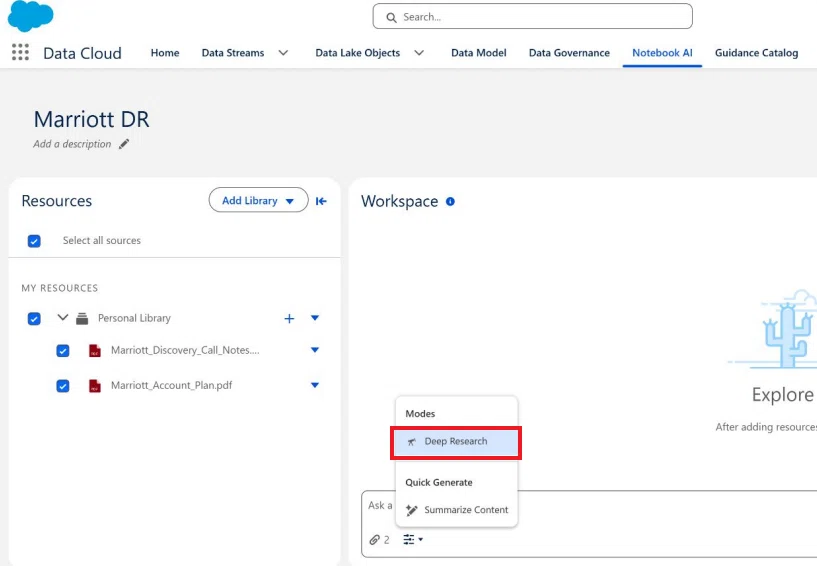Click the Marriott_Discovery_Call_Notes PDF icon

point(94,350)
